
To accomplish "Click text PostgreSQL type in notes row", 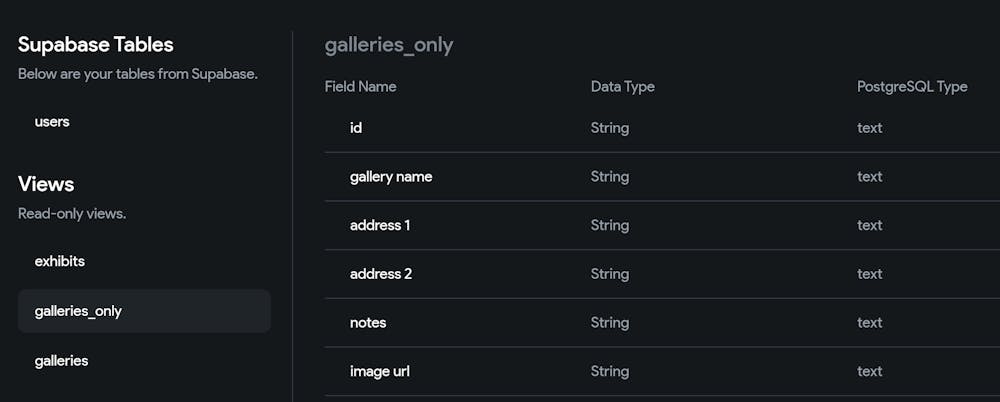I will (870, 323).
